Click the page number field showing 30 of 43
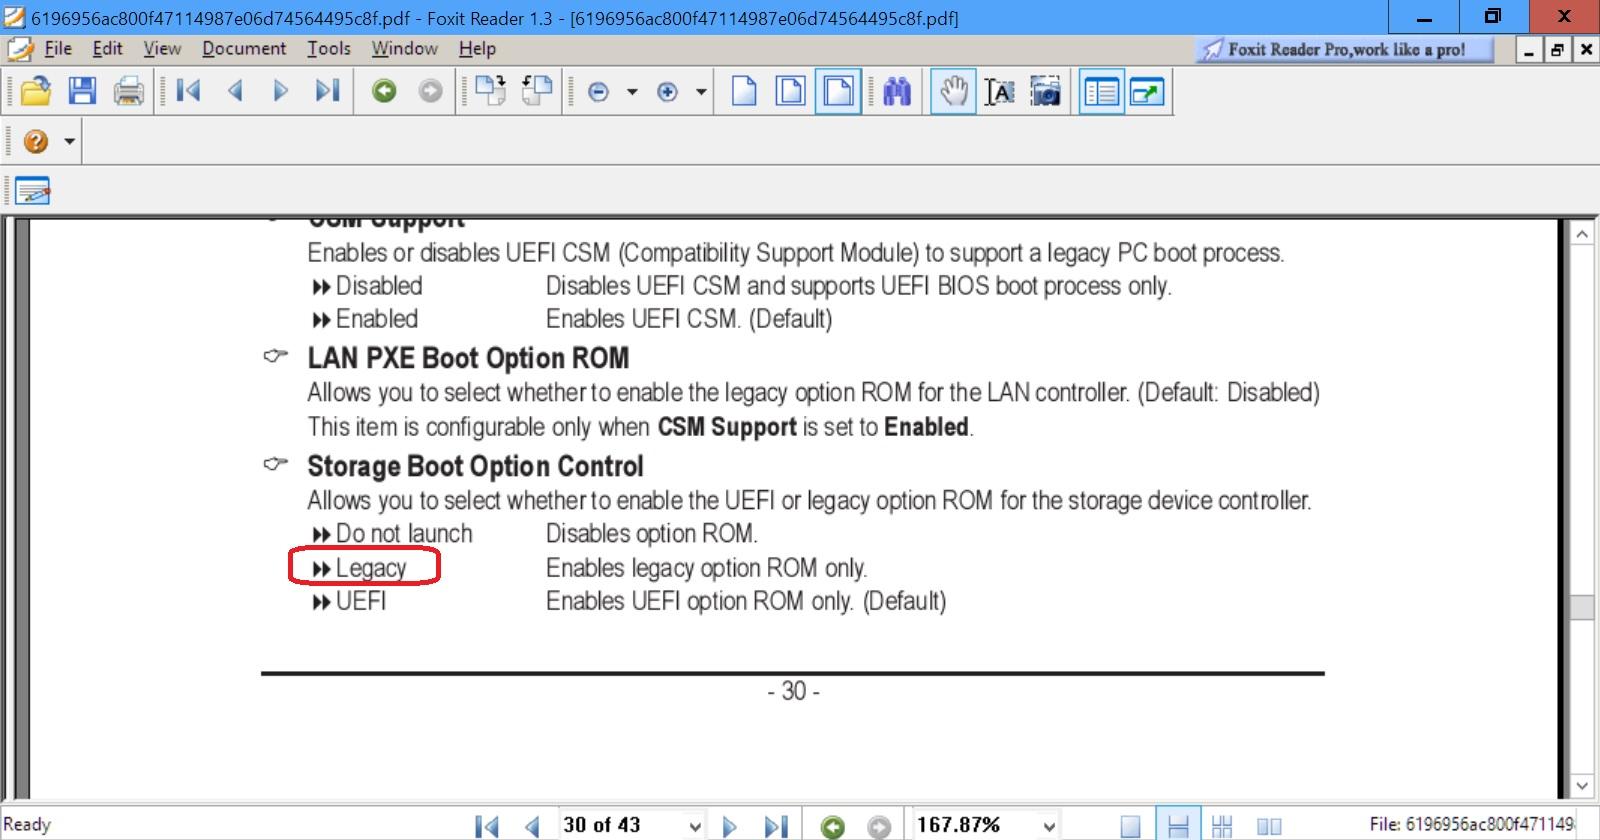The image size is (1600, 840). tap(622, 825)
